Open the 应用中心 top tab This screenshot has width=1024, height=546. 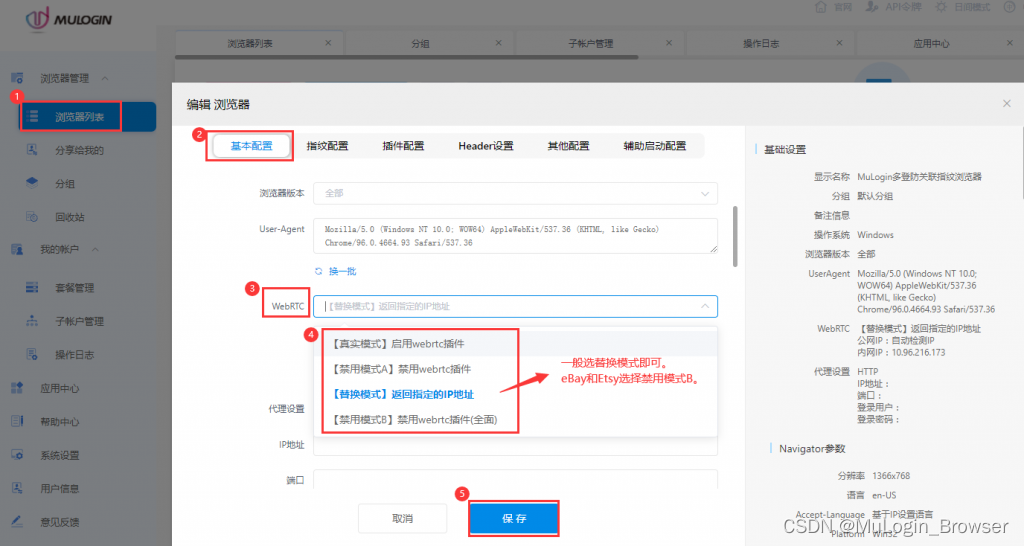pyautogui.click(x=931, y=44)
